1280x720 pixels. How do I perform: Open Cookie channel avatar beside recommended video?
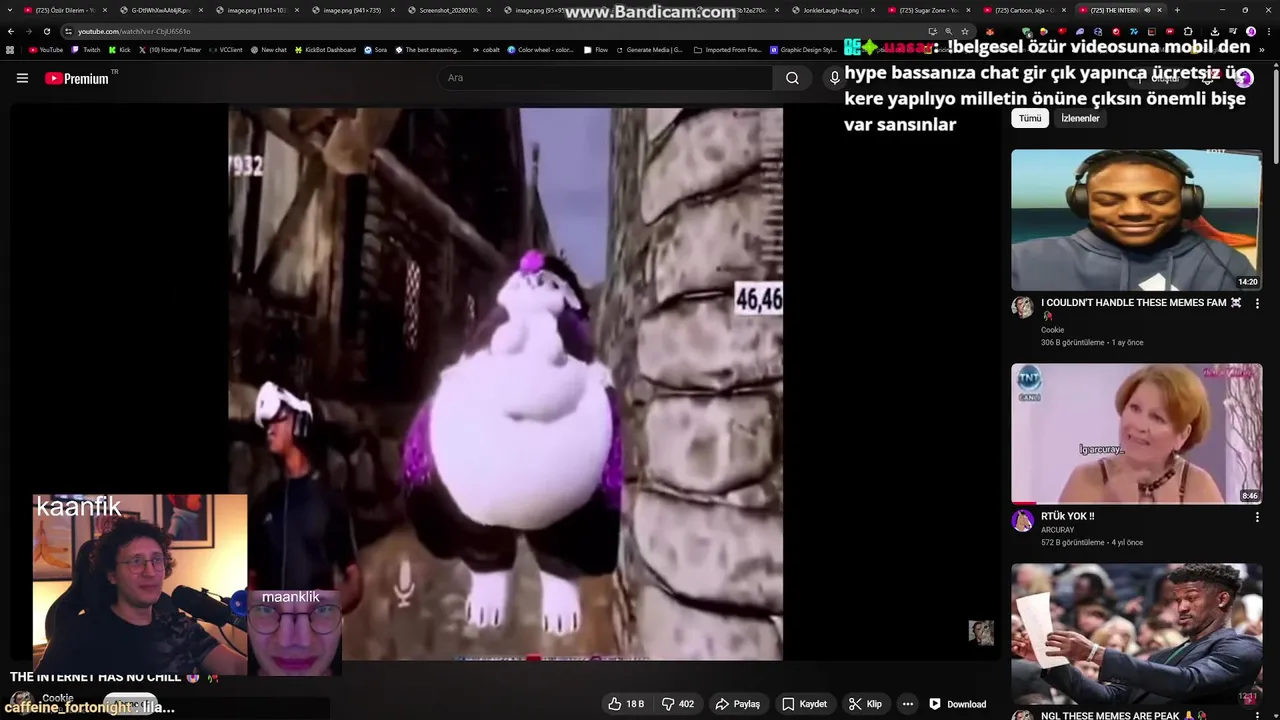pos(1022,307)
